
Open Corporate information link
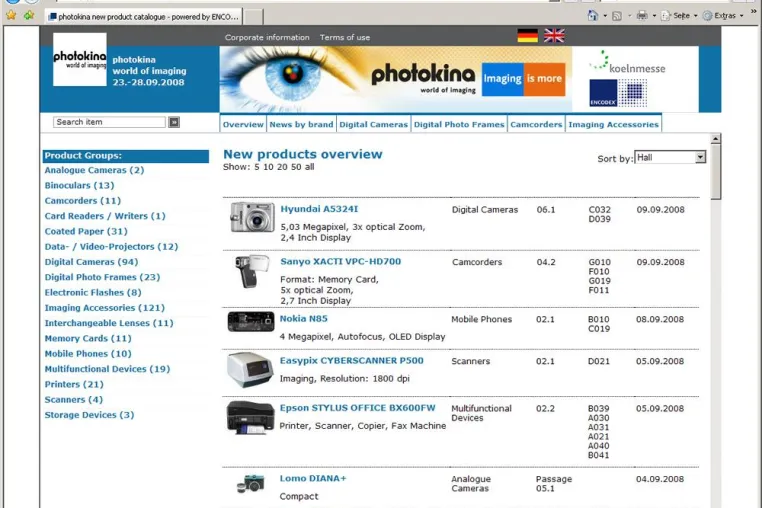[x=267, y=37]
